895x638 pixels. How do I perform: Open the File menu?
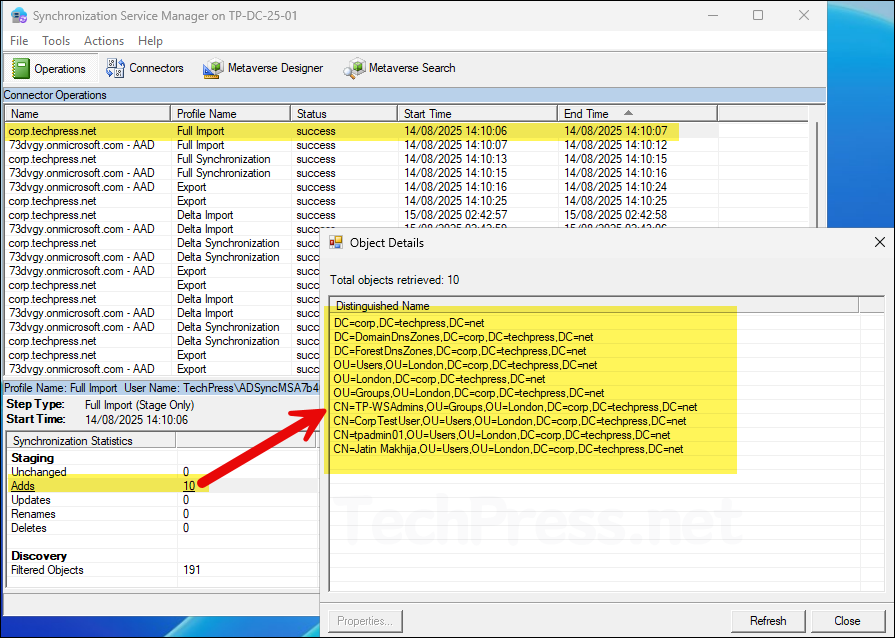click(19, 41)
